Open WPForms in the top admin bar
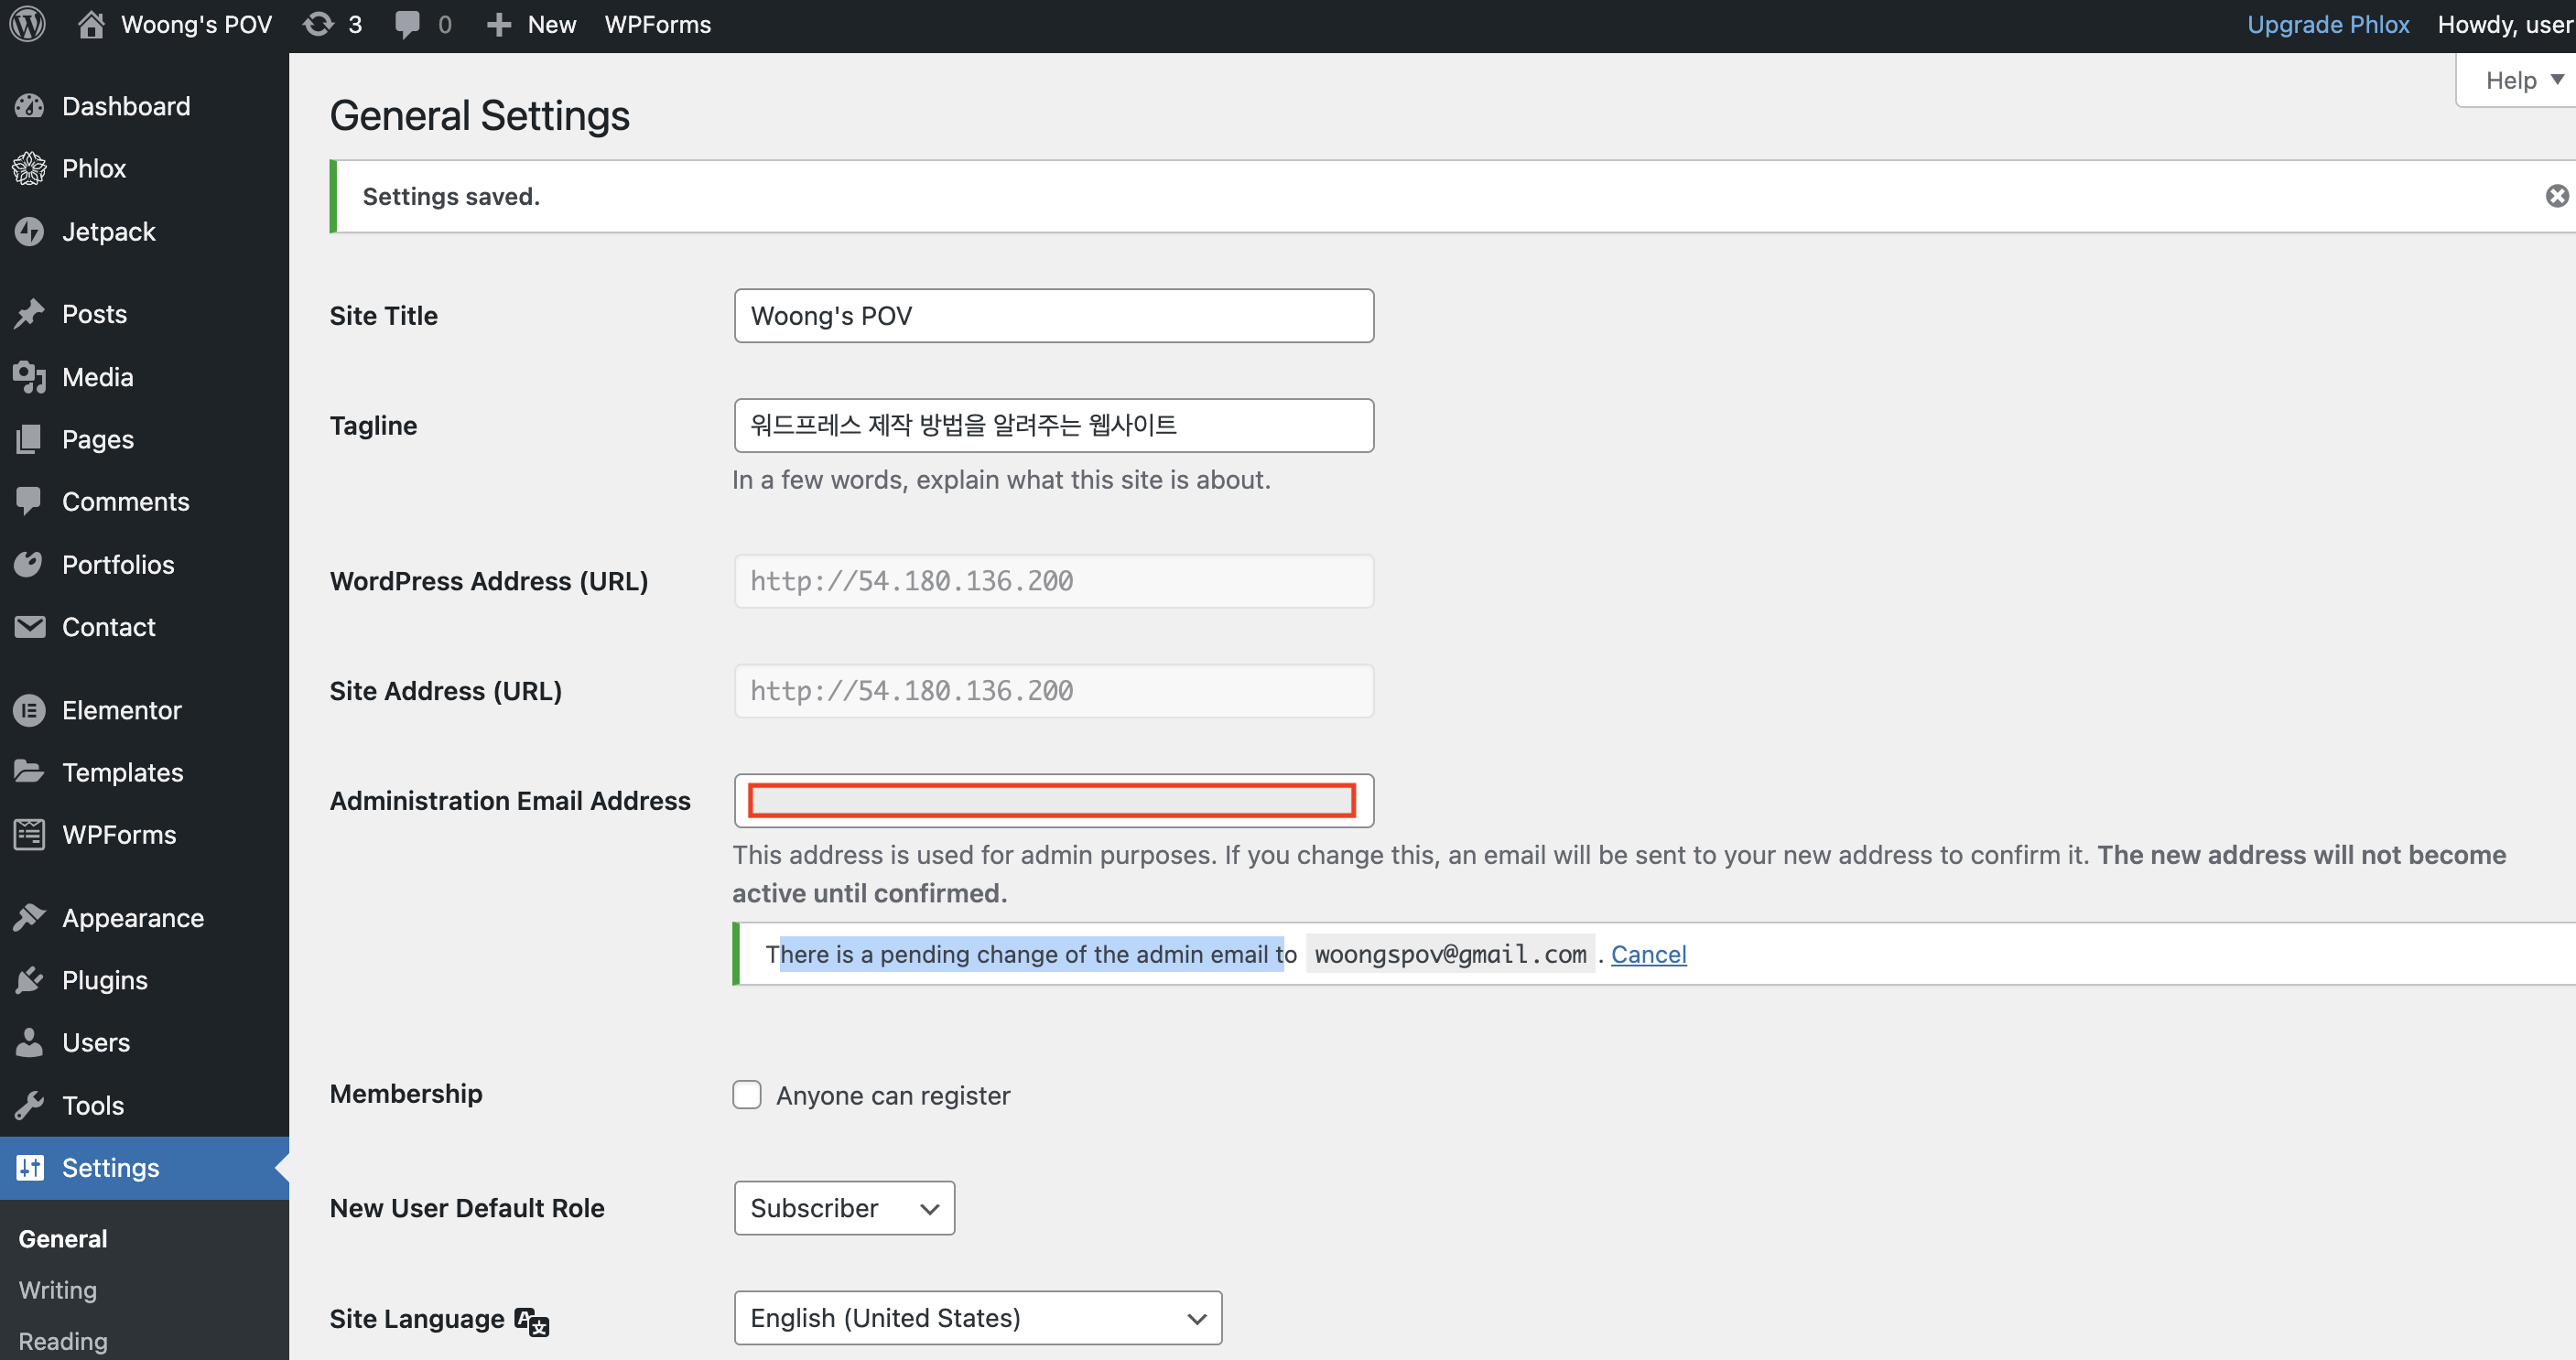This screenshot has height=1360, width=2576. pos(657,24)
